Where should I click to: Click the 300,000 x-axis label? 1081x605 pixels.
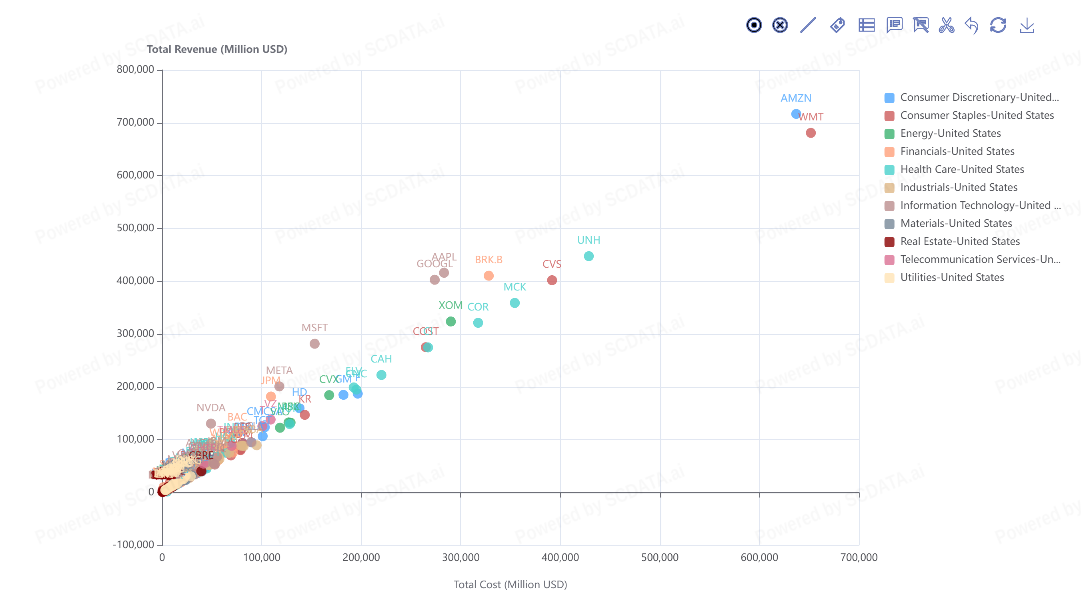(x=461, y=557)
